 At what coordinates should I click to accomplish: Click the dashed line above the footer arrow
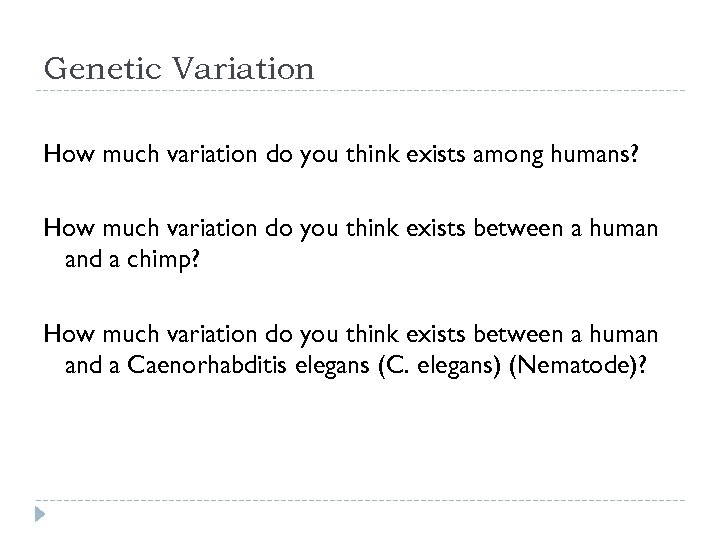pyautogui.click(x=360, y=500)
